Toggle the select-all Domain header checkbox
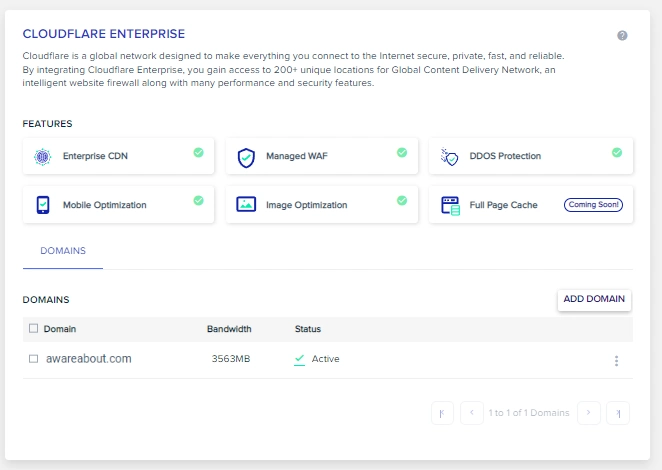Screen dimensions: 662x470 [x=33, y=329]
